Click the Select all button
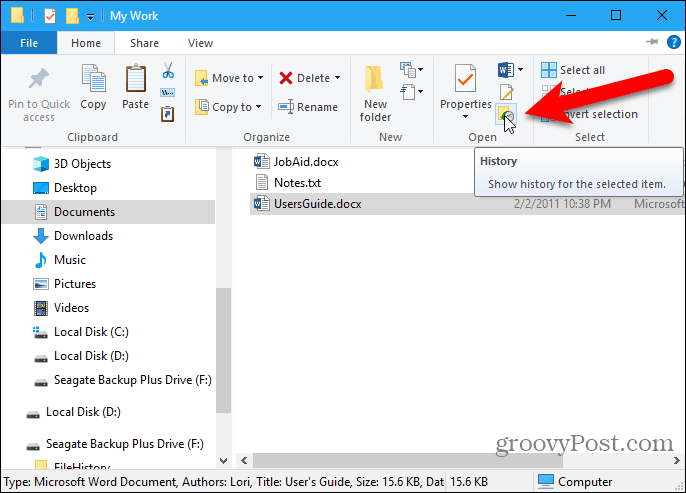The image size is (686, 493). pyautogui.click(x=573, y=70)
